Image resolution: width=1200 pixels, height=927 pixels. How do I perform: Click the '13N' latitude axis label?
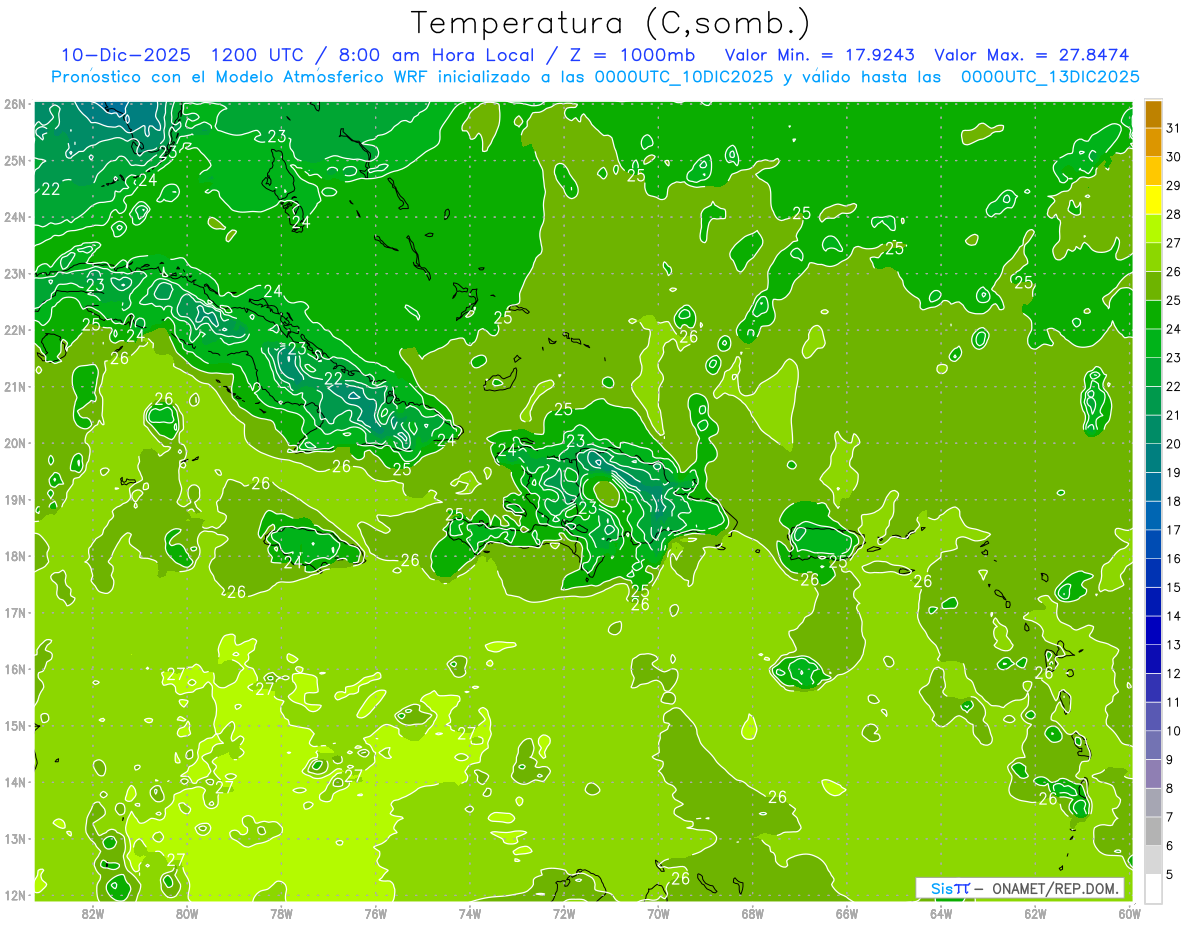coord(14,838)
